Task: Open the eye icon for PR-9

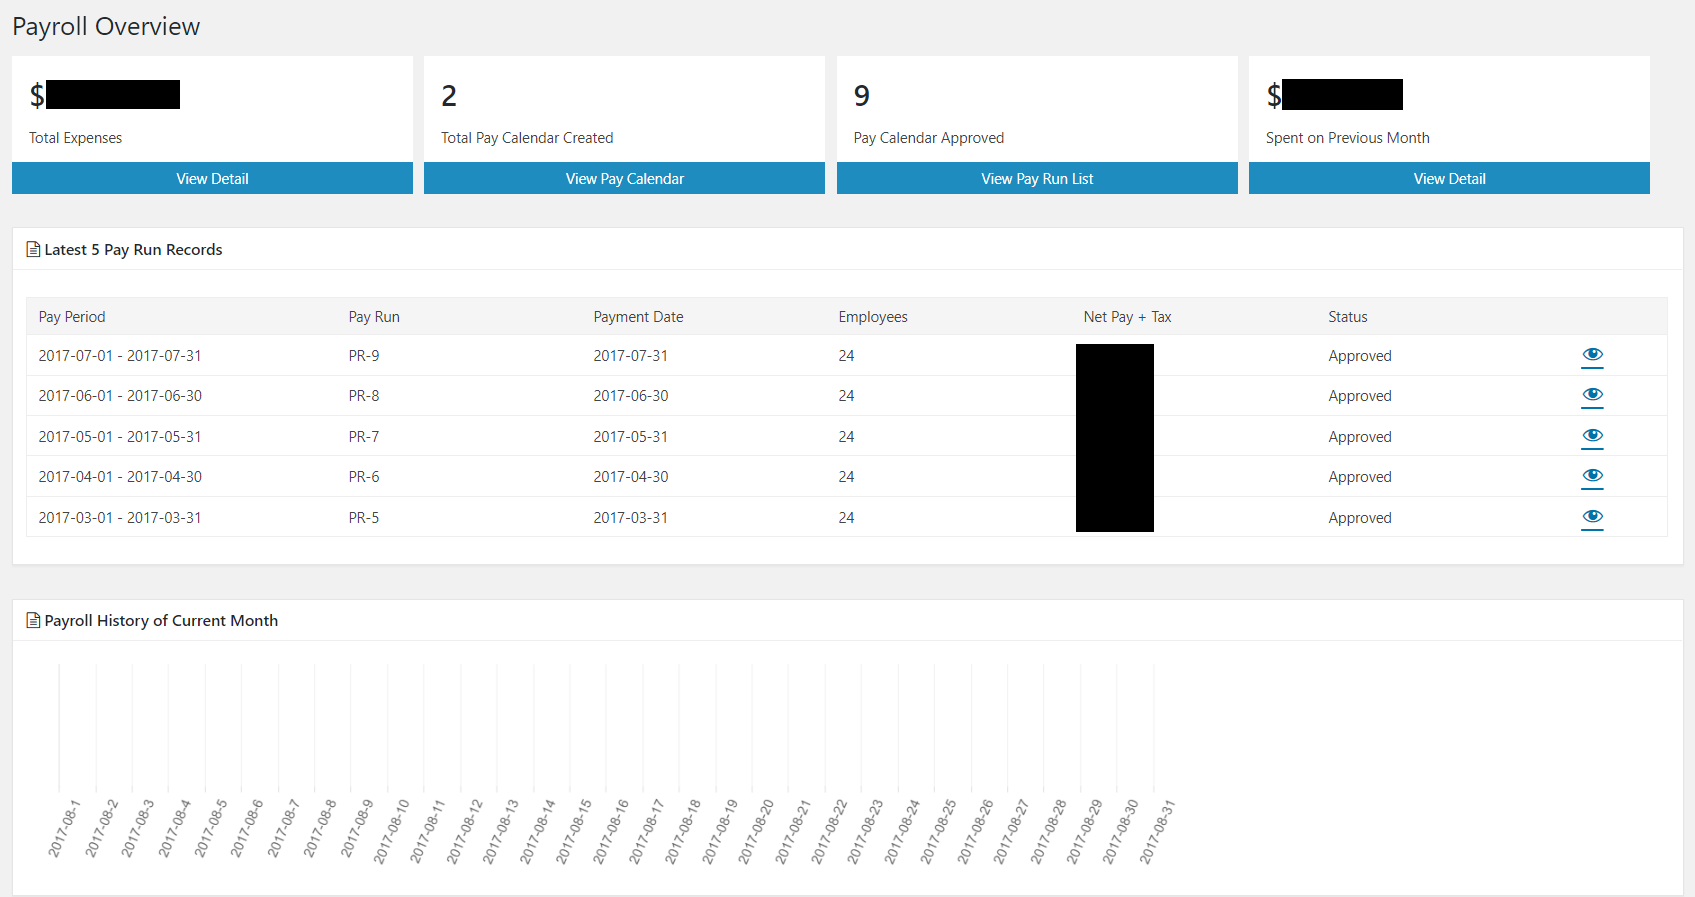Action: (1592, 355)
